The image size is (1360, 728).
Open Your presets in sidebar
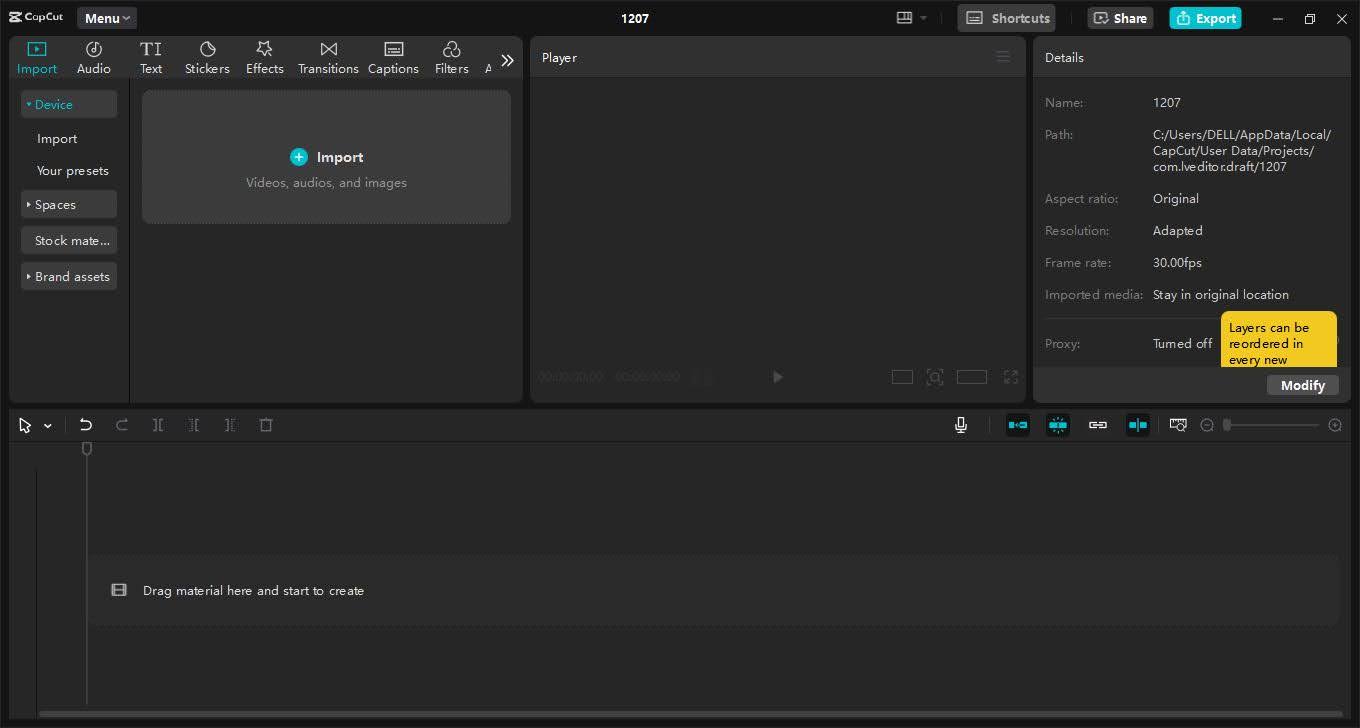73,171
